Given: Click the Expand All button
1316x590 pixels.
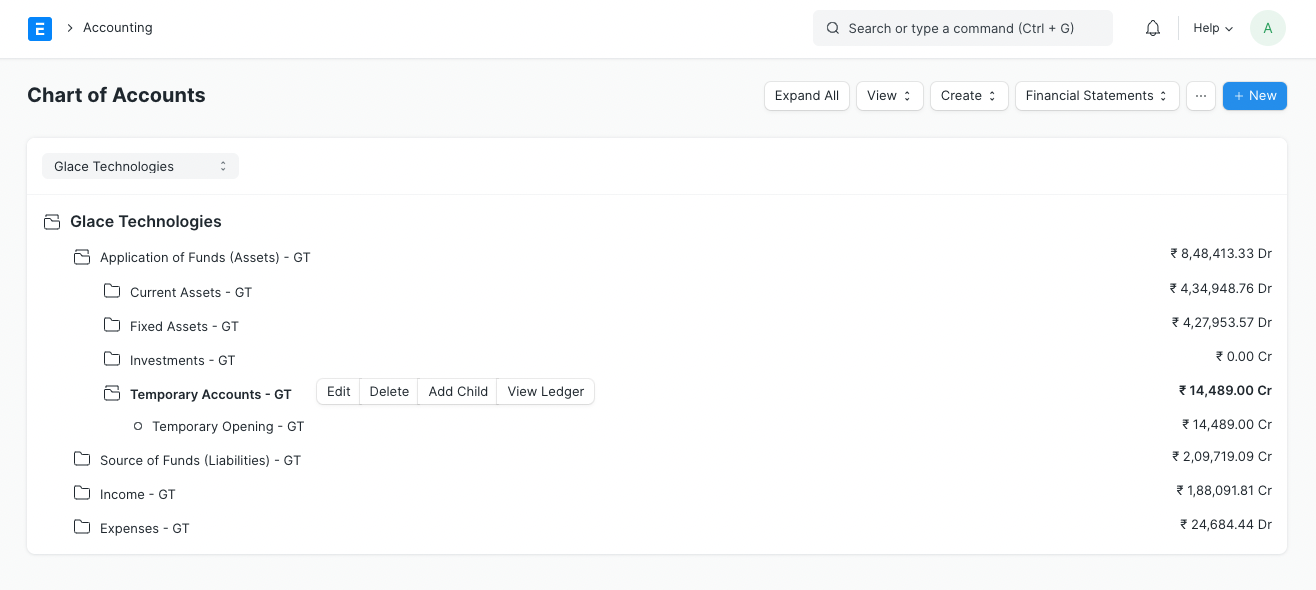Looking at the screenshot, I should click(806, 96).
